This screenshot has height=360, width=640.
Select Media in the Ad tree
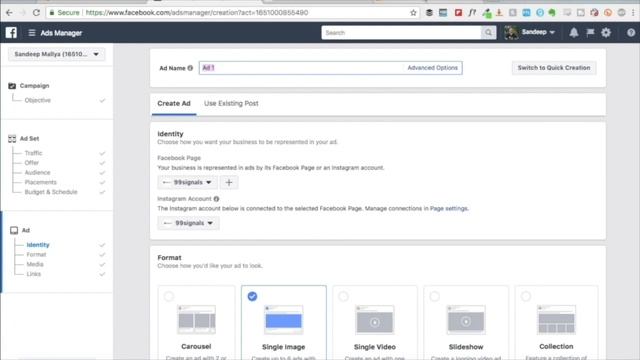(35, 264)
